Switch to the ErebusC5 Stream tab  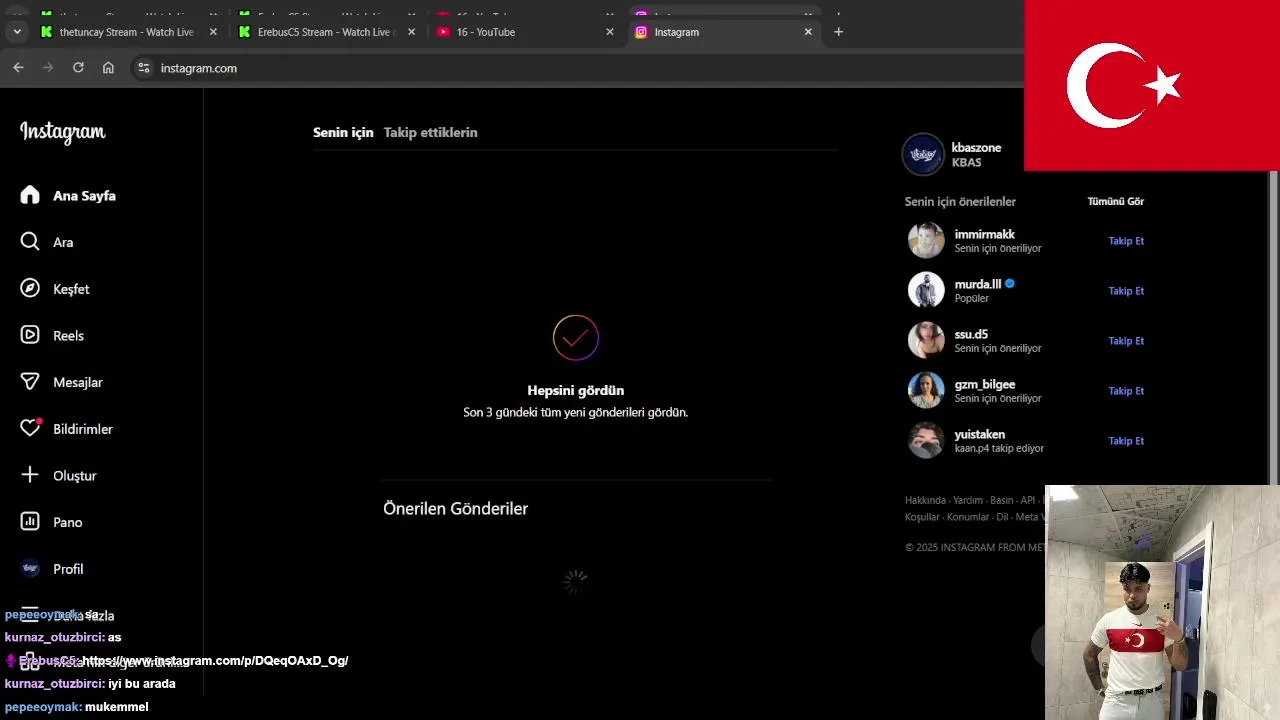point(326,32)
